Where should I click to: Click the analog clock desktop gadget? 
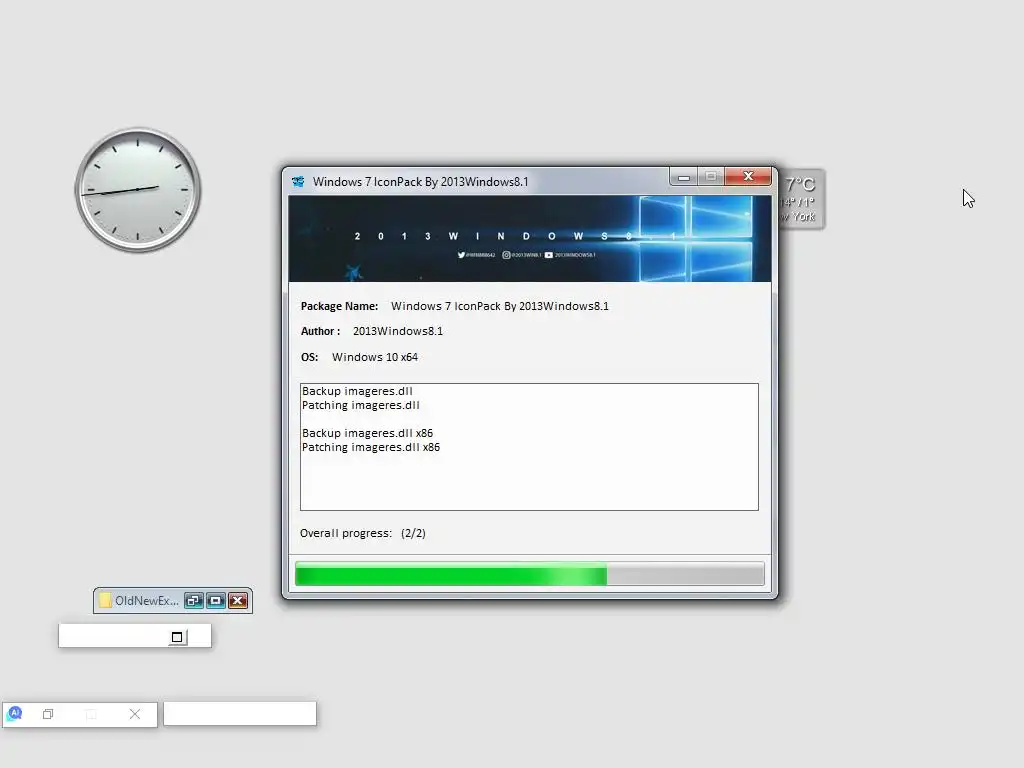(x=138, y=190)
